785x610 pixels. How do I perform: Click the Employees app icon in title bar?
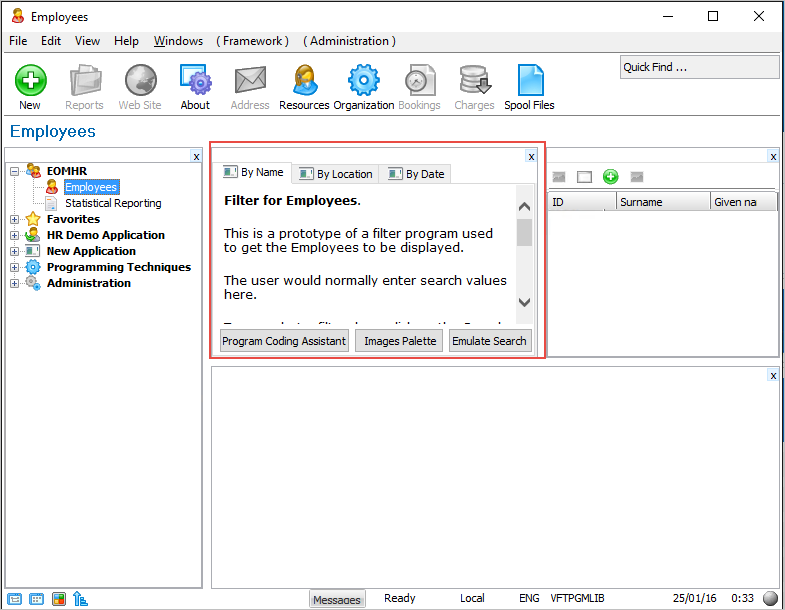click(x=18, y=16)
